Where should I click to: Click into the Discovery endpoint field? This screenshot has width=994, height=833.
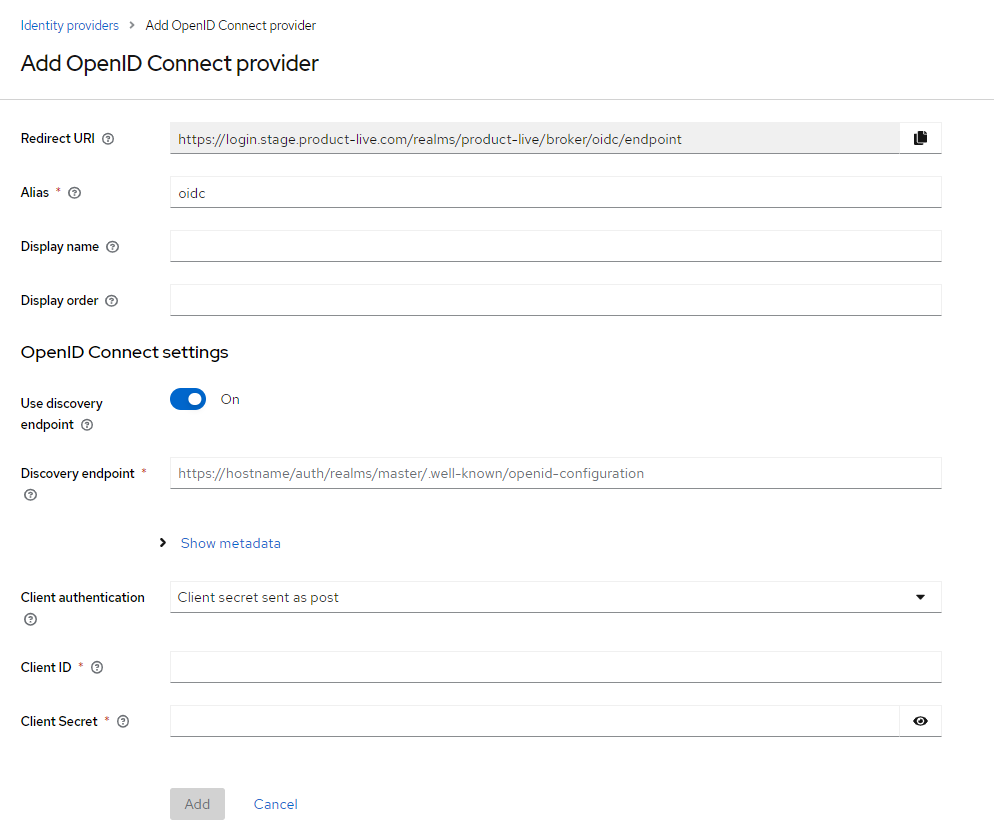point(555,473)
